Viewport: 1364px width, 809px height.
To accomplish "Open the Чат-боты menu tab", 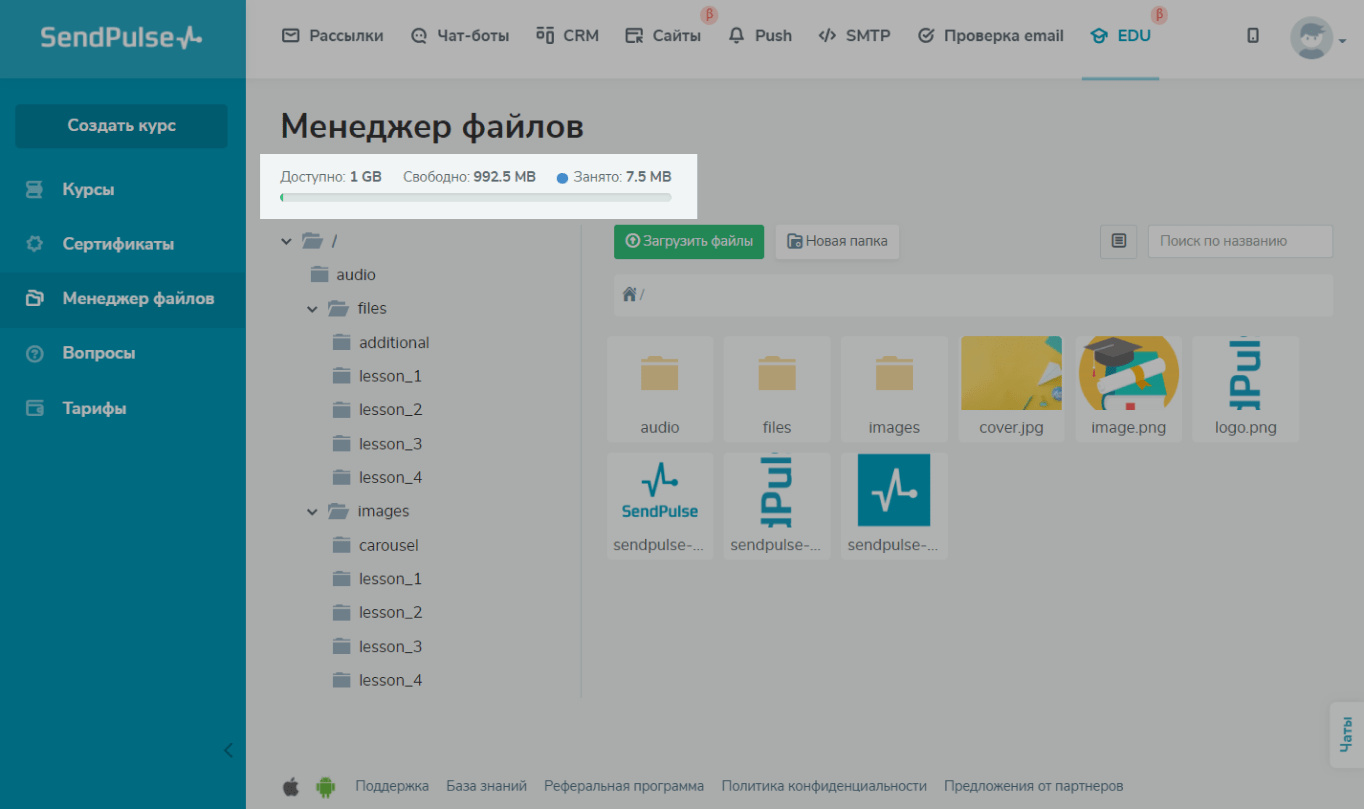I will 460,36.
